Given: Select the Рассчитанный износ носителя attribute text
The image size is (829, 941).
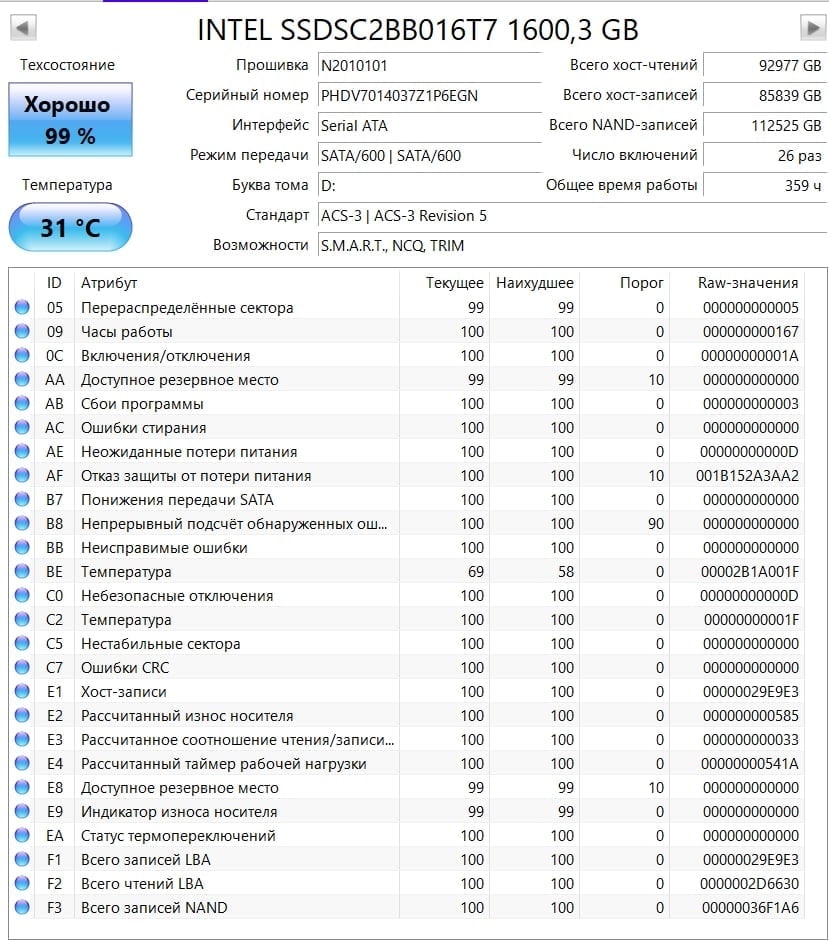Looking at the screenshot, I should [x=187, y=716].
